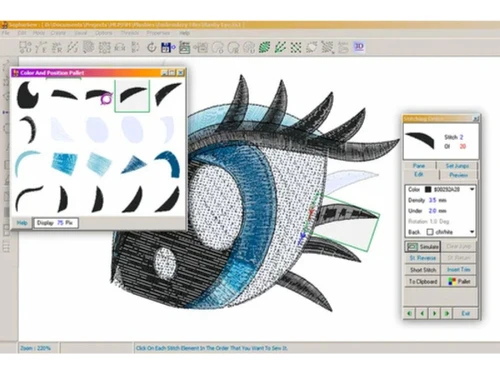Click the green dotted checker toolbar icon

click(x=296, y=47)
